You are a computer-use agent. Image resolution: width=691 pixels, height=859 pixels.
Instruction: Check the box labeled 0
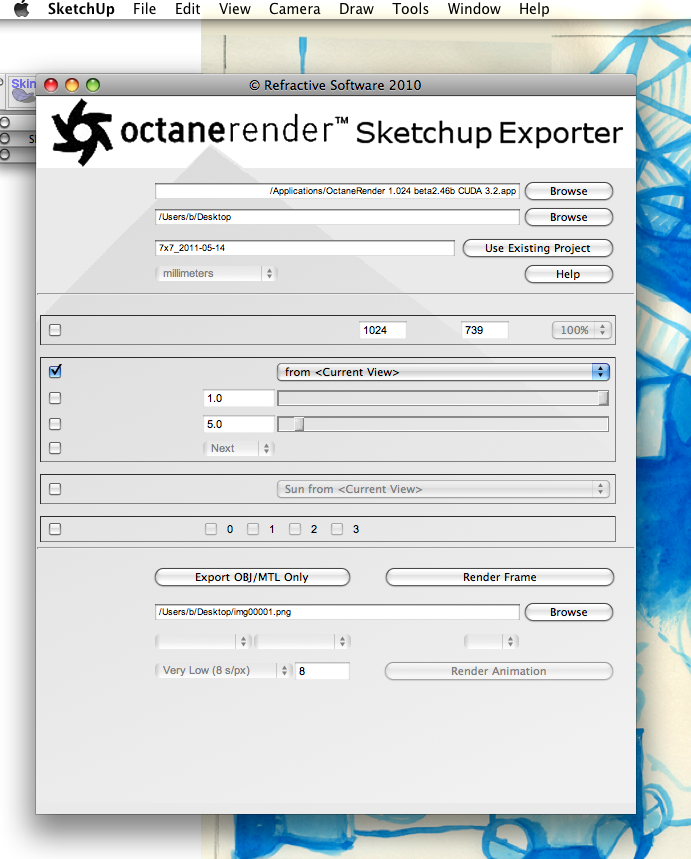(x=211, y=529)
